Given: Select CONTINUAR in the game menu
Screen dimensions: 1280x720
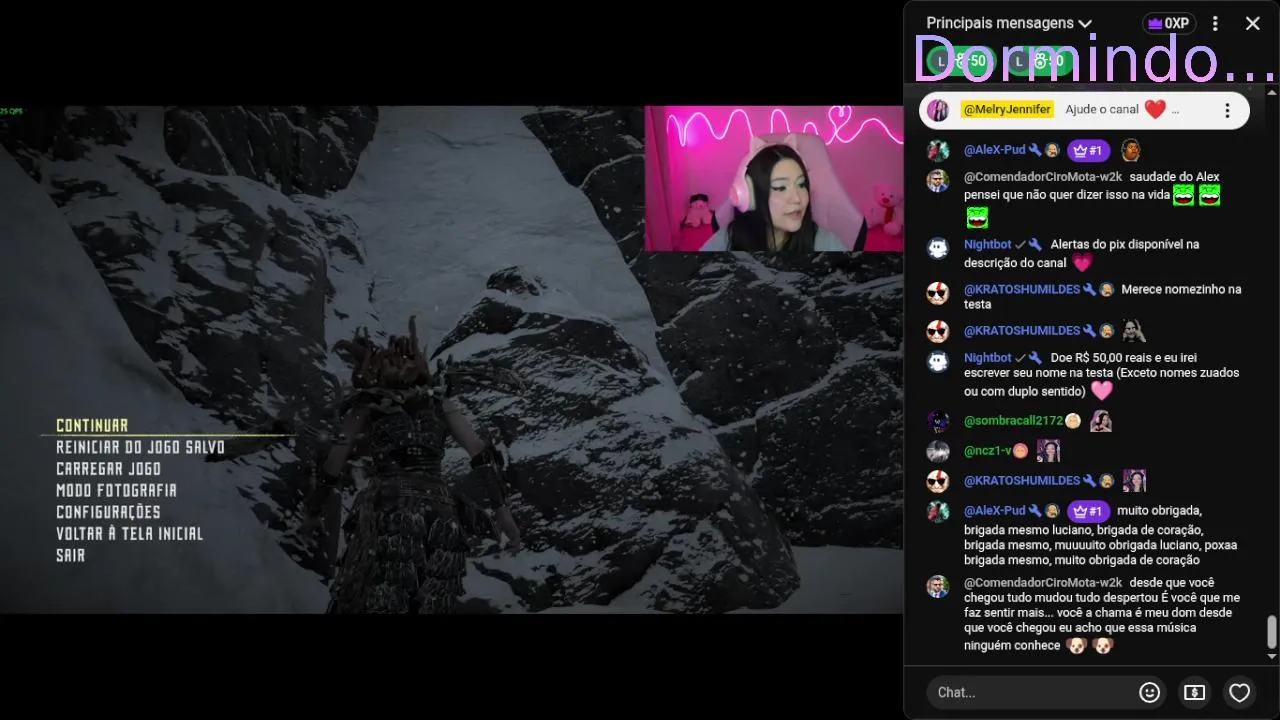Looking at the screenshot, I should [x=92, y=426].
